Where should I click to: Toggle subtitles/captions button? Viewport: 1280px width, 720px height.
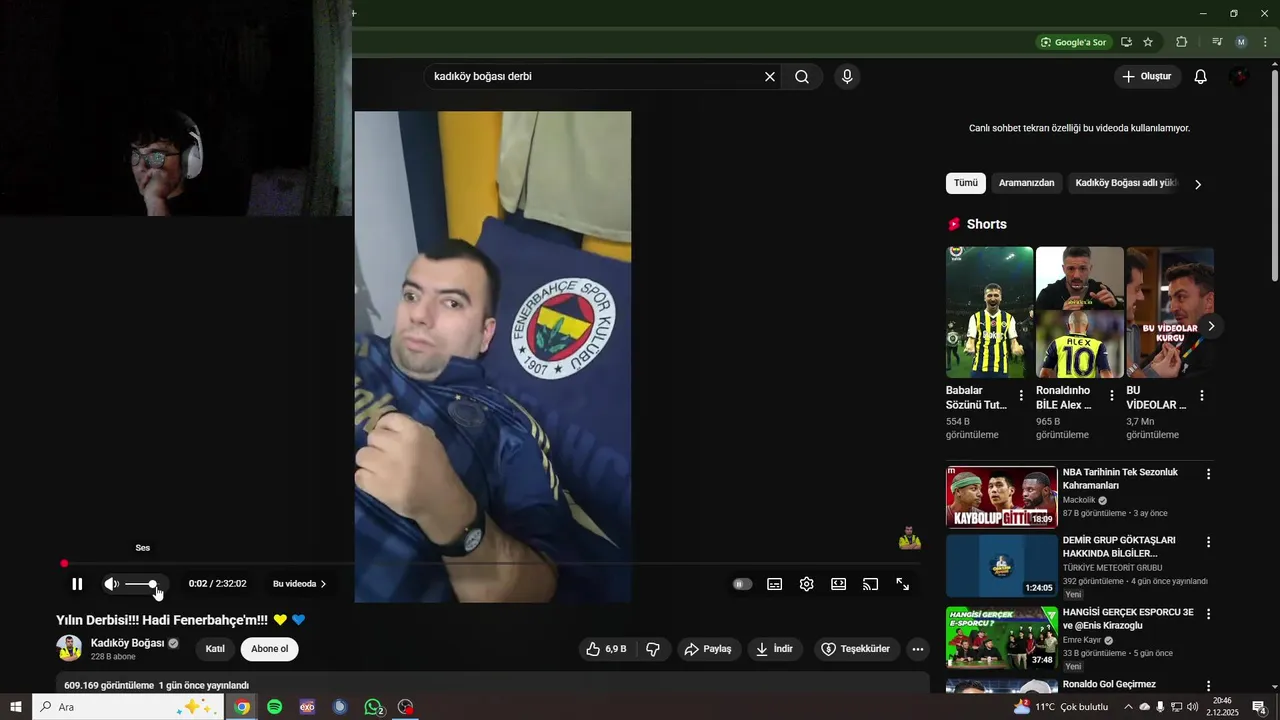(775, 584)
